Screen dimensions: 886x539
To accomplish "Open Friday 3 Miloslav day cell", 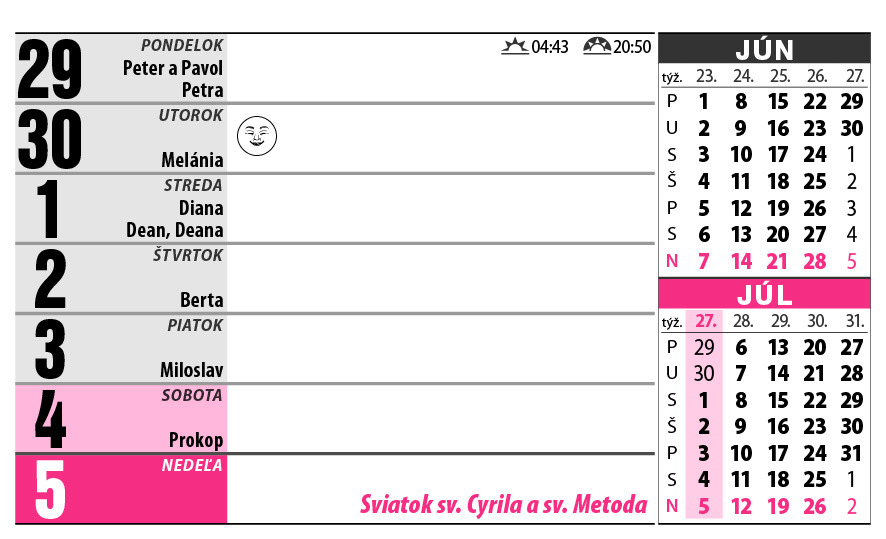I will tap(122, 348).
